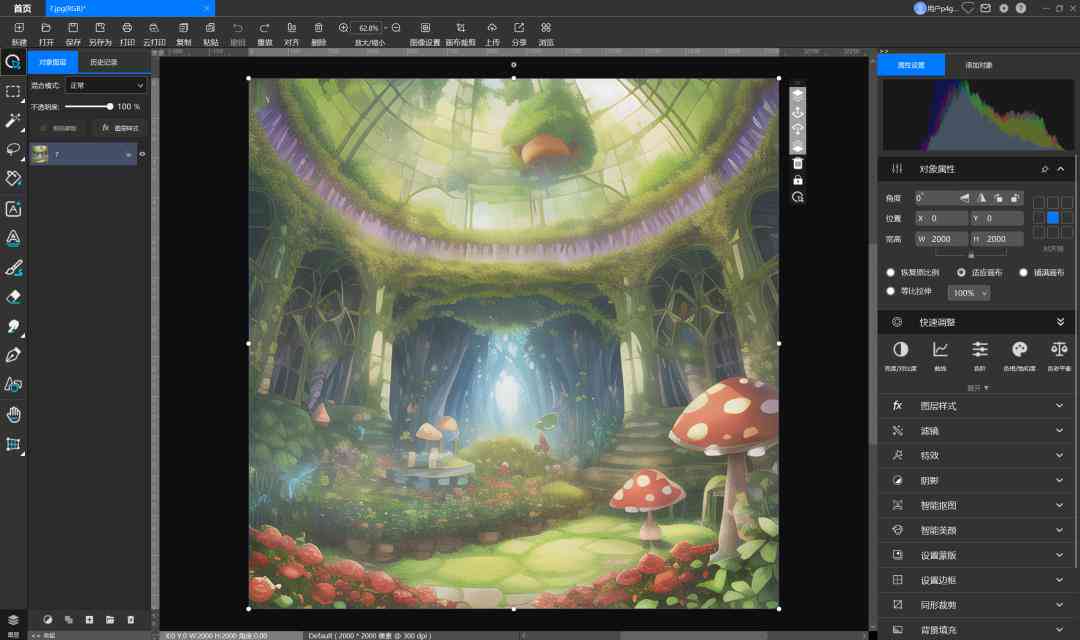Select the pen path tool

pyautogui.click(x=13, y=355)
